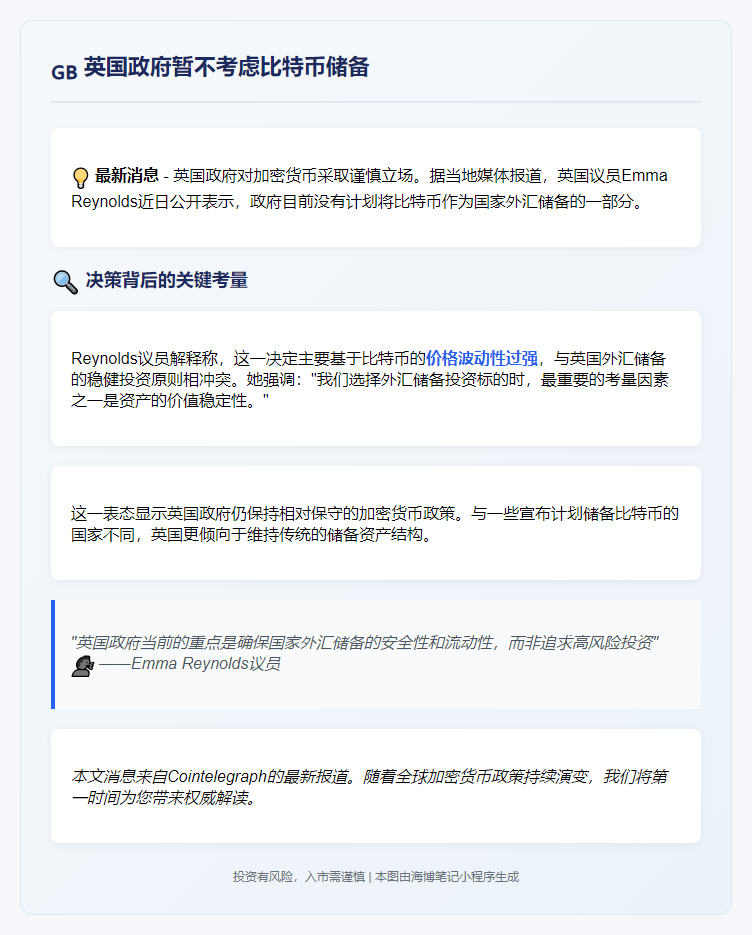Click the italic quote about 外汇储备的安全性和流动性
Screen dimensions: 752x935
pyautogui.click(x=365, y=643)
